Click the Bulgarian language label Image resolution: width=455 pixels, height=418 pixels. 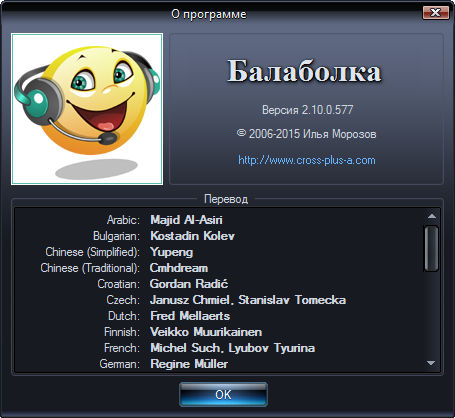click(116, 236)
